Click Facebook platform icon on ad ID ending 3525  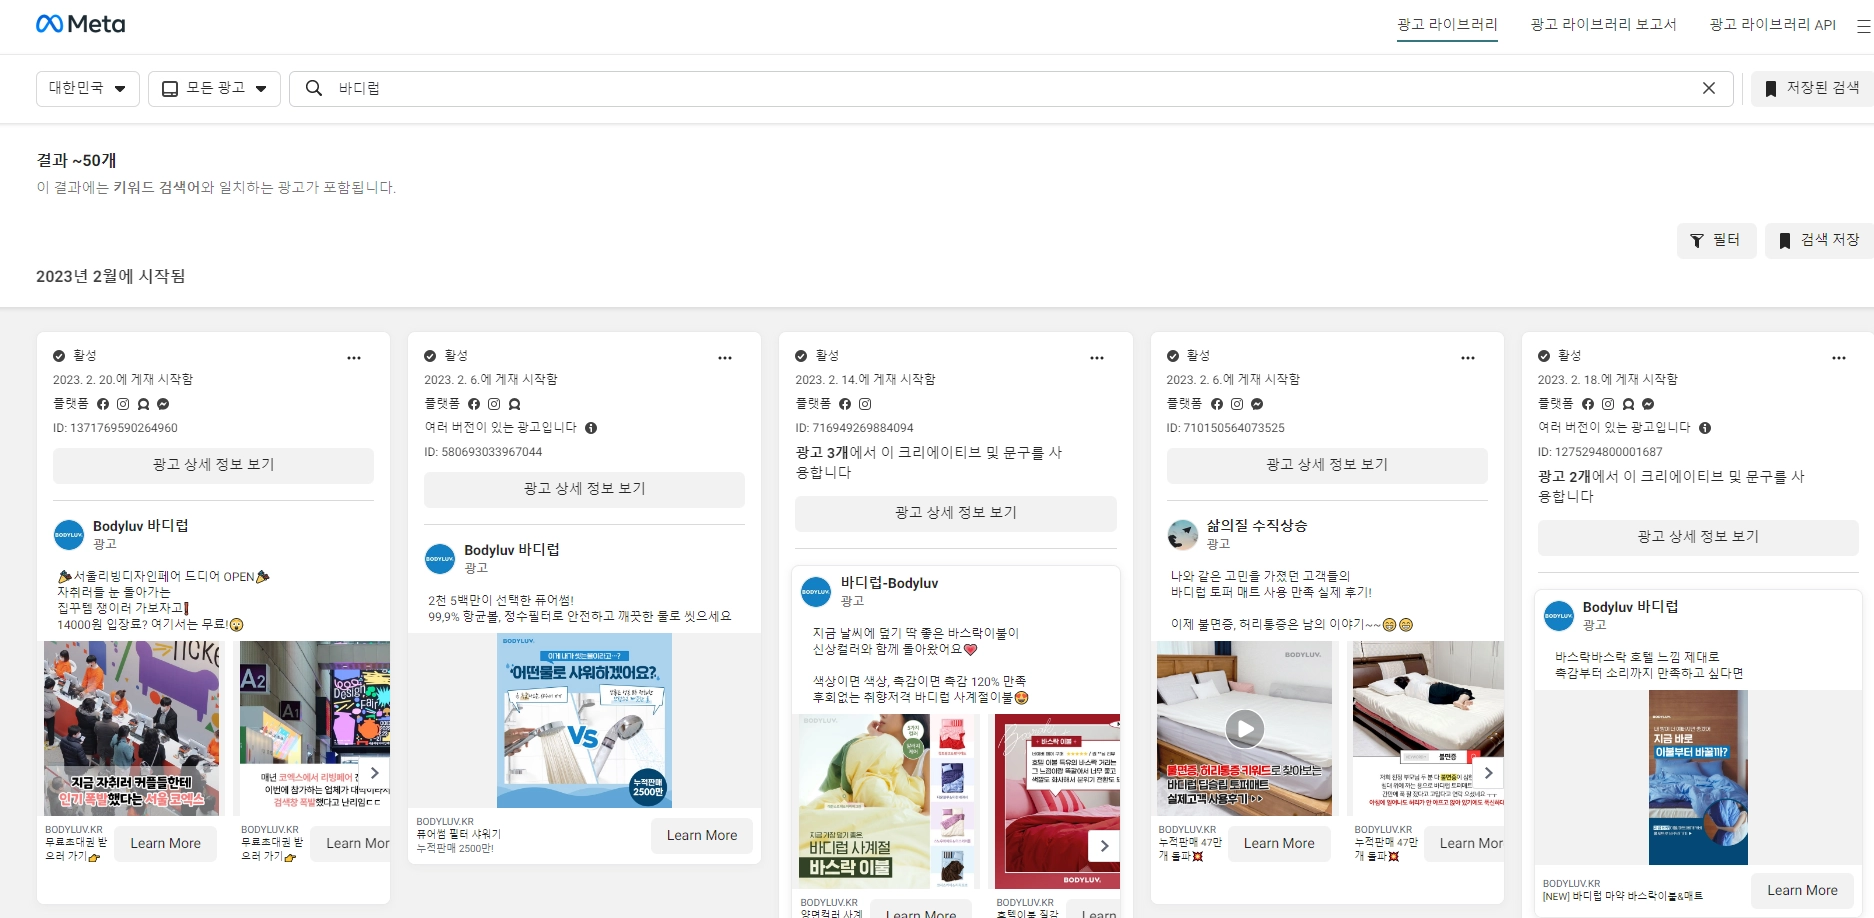point(1217,404)
